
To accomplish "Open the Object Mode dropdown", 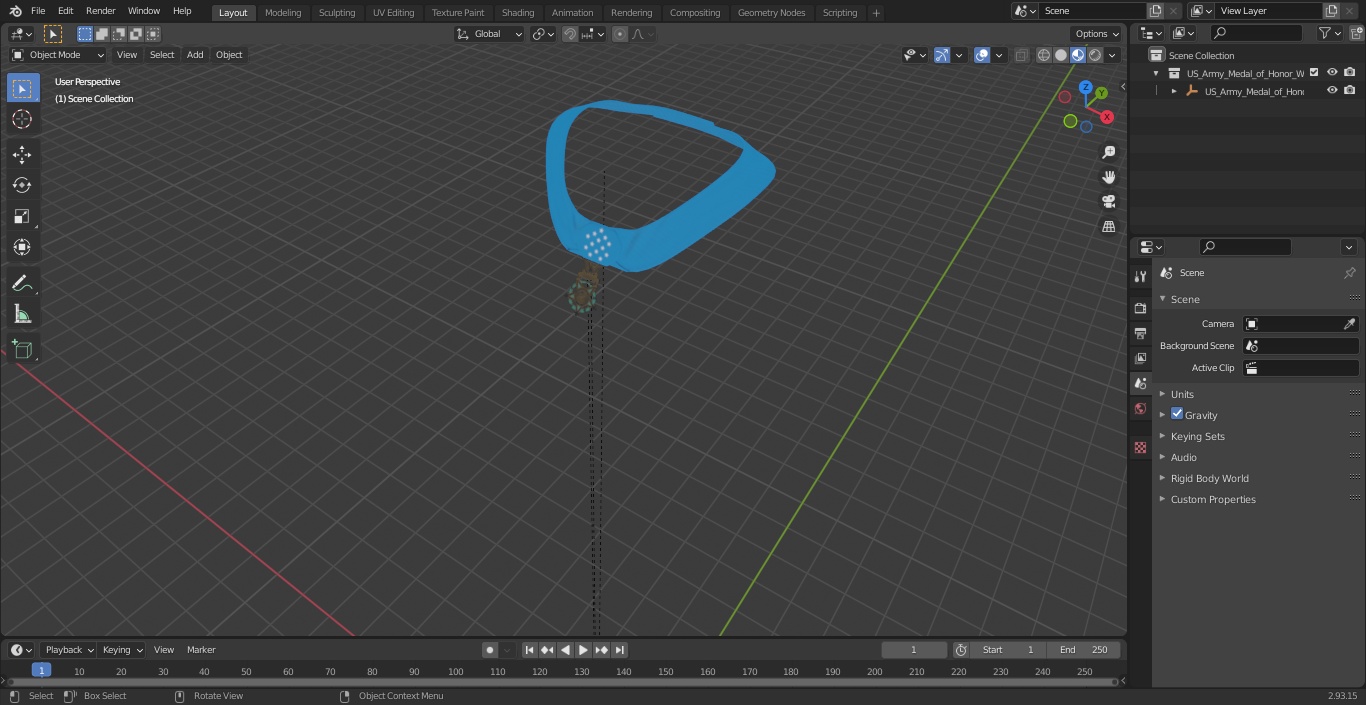I will pos(58,55).
